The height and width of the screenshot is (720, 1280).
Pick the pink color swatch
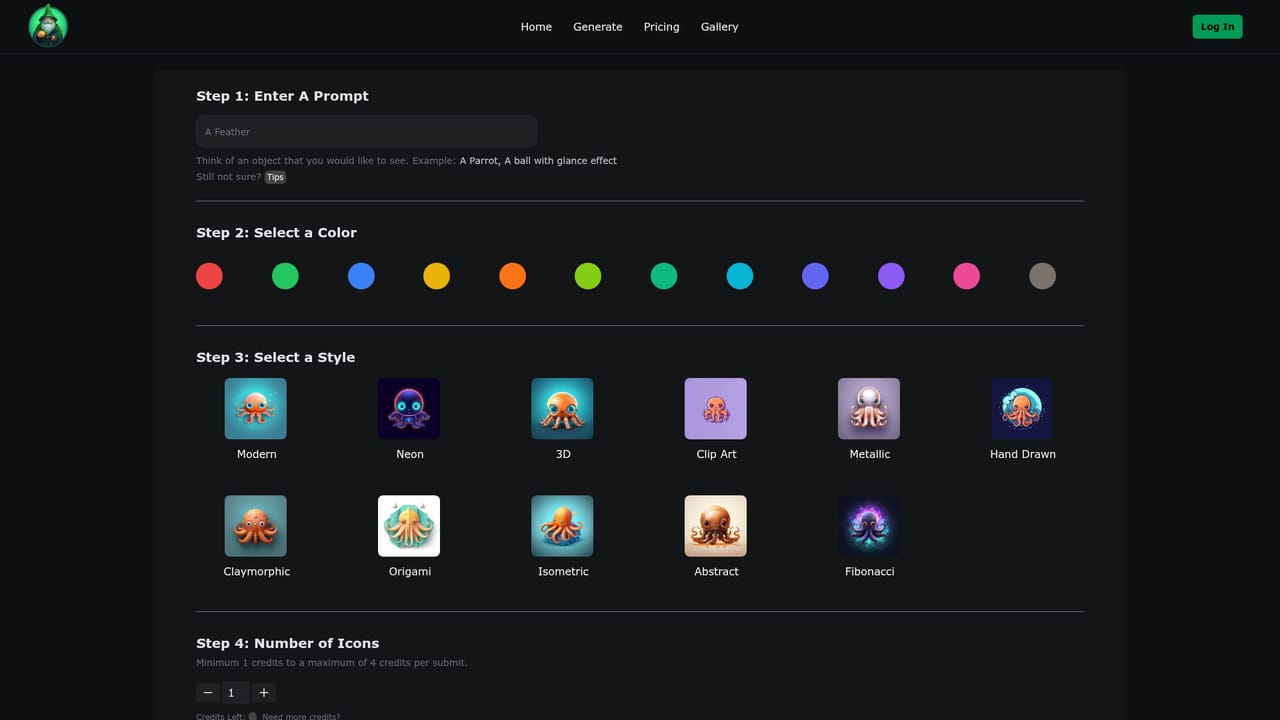coord(967,276)
